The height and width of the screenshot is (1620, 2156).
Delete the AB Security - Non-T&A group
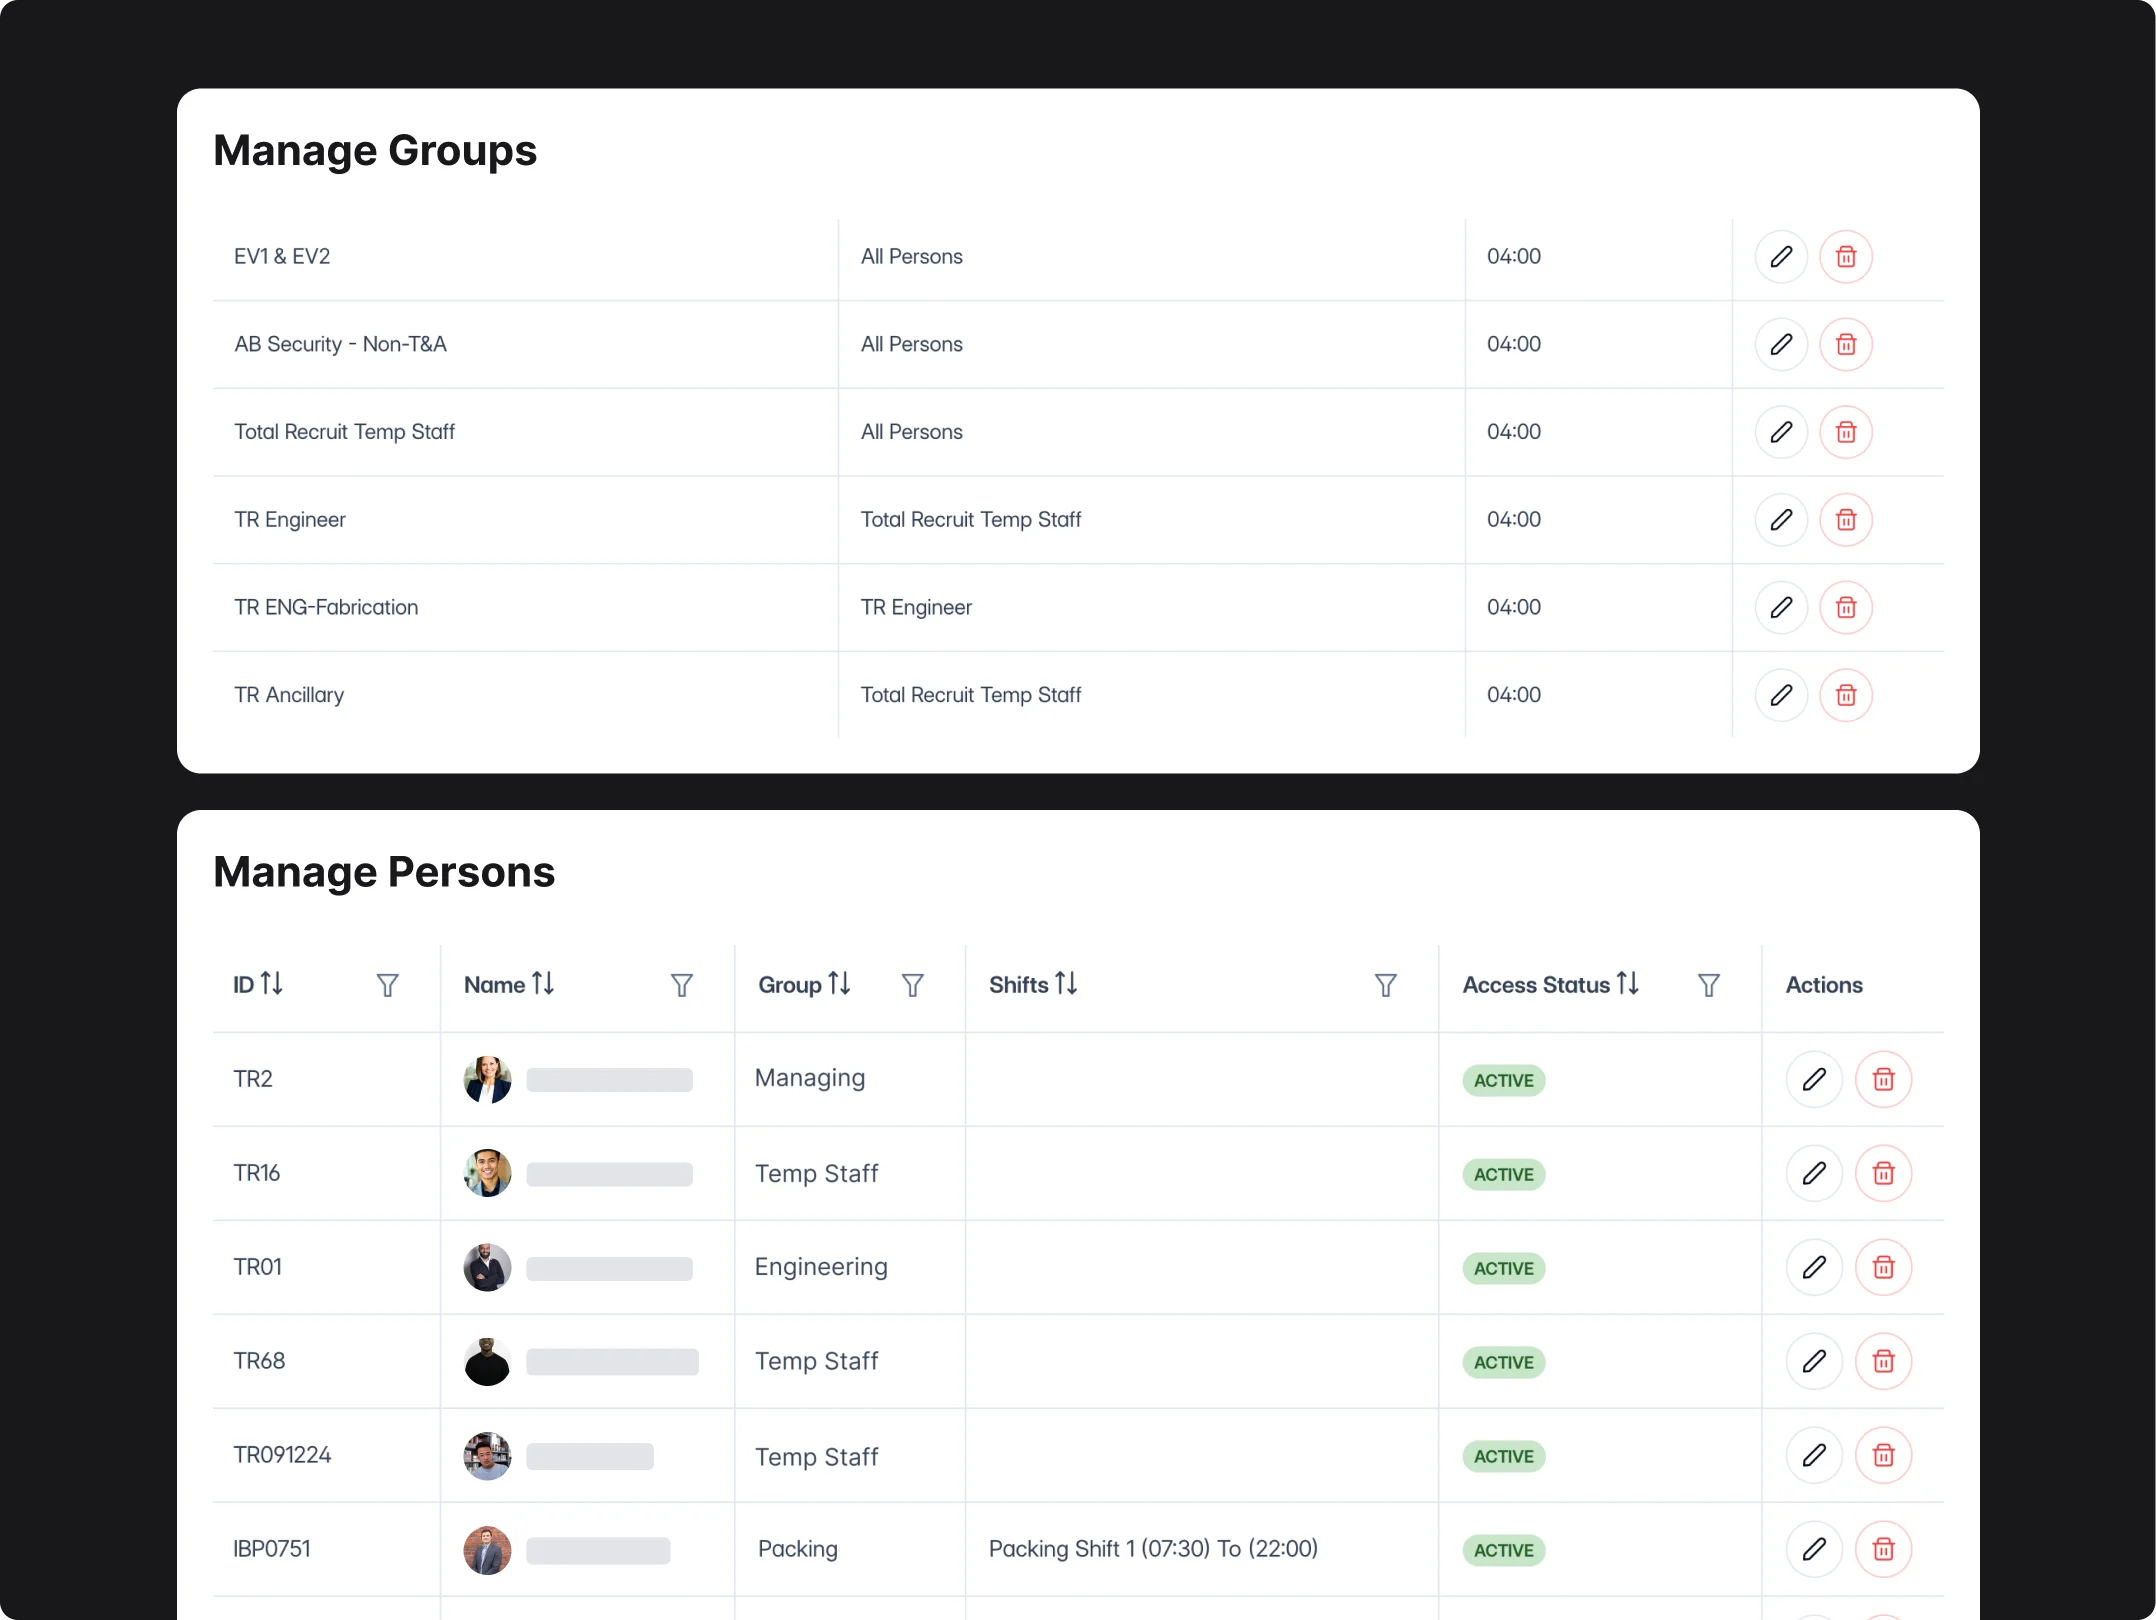(1846, 344)
